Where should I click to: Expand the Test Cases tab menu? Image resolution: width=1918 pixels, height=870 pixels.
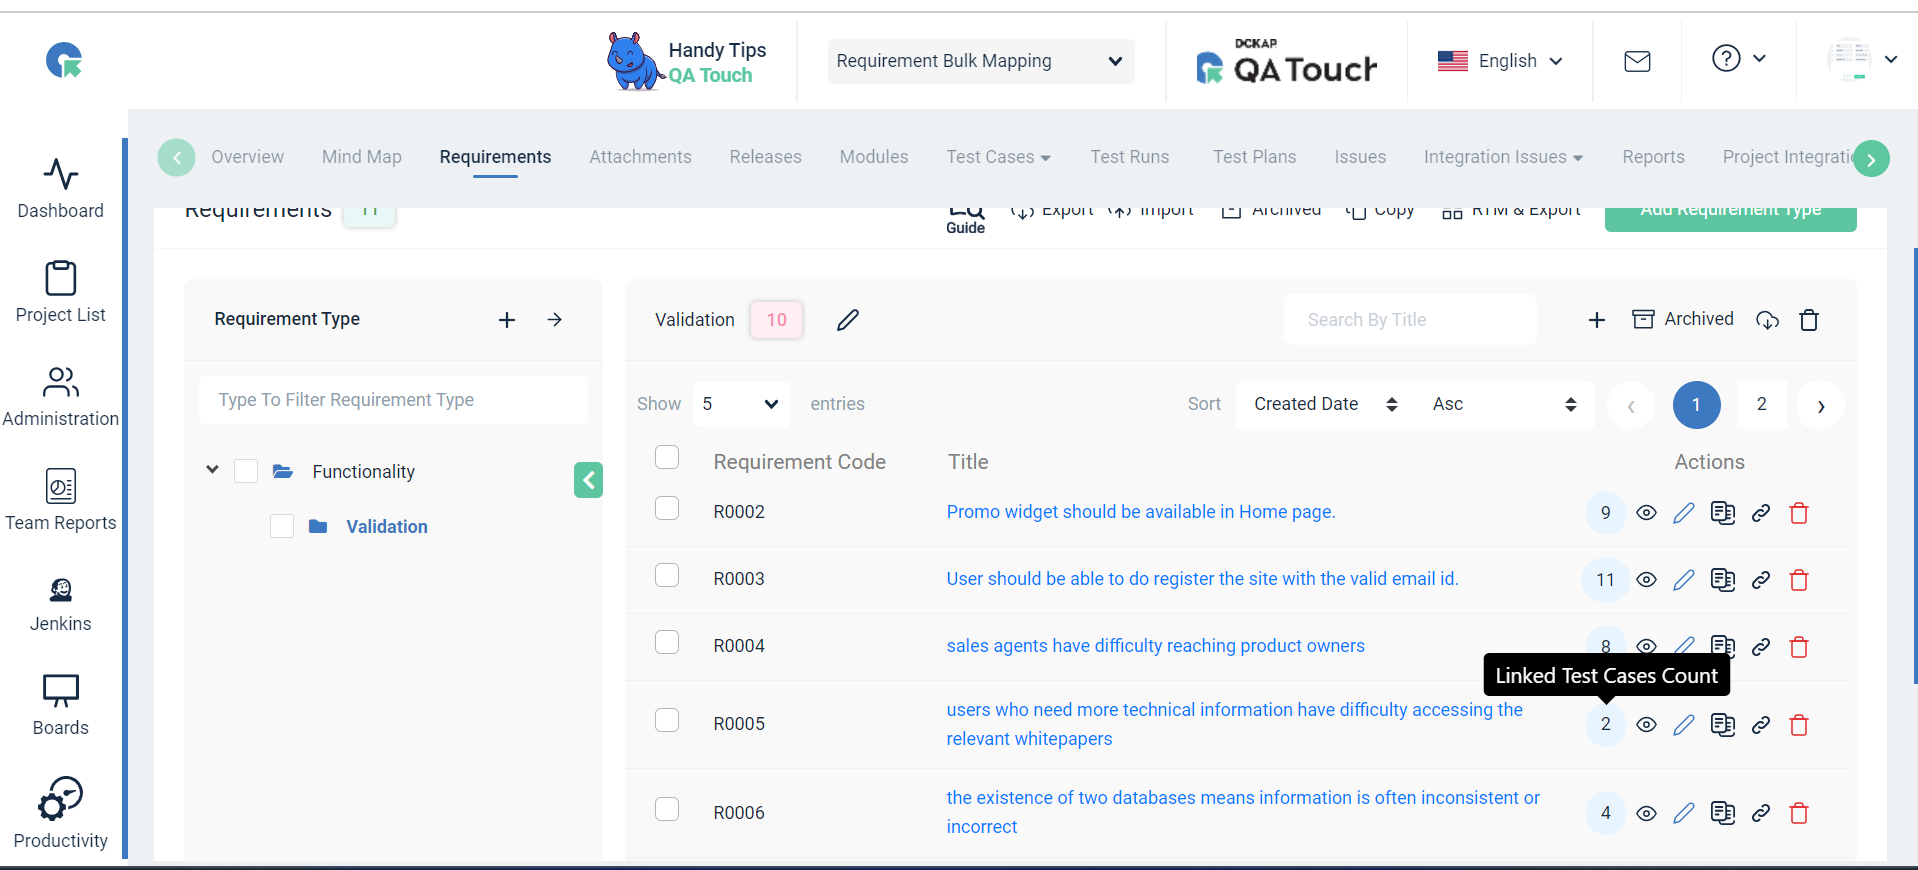coord(998,157)
